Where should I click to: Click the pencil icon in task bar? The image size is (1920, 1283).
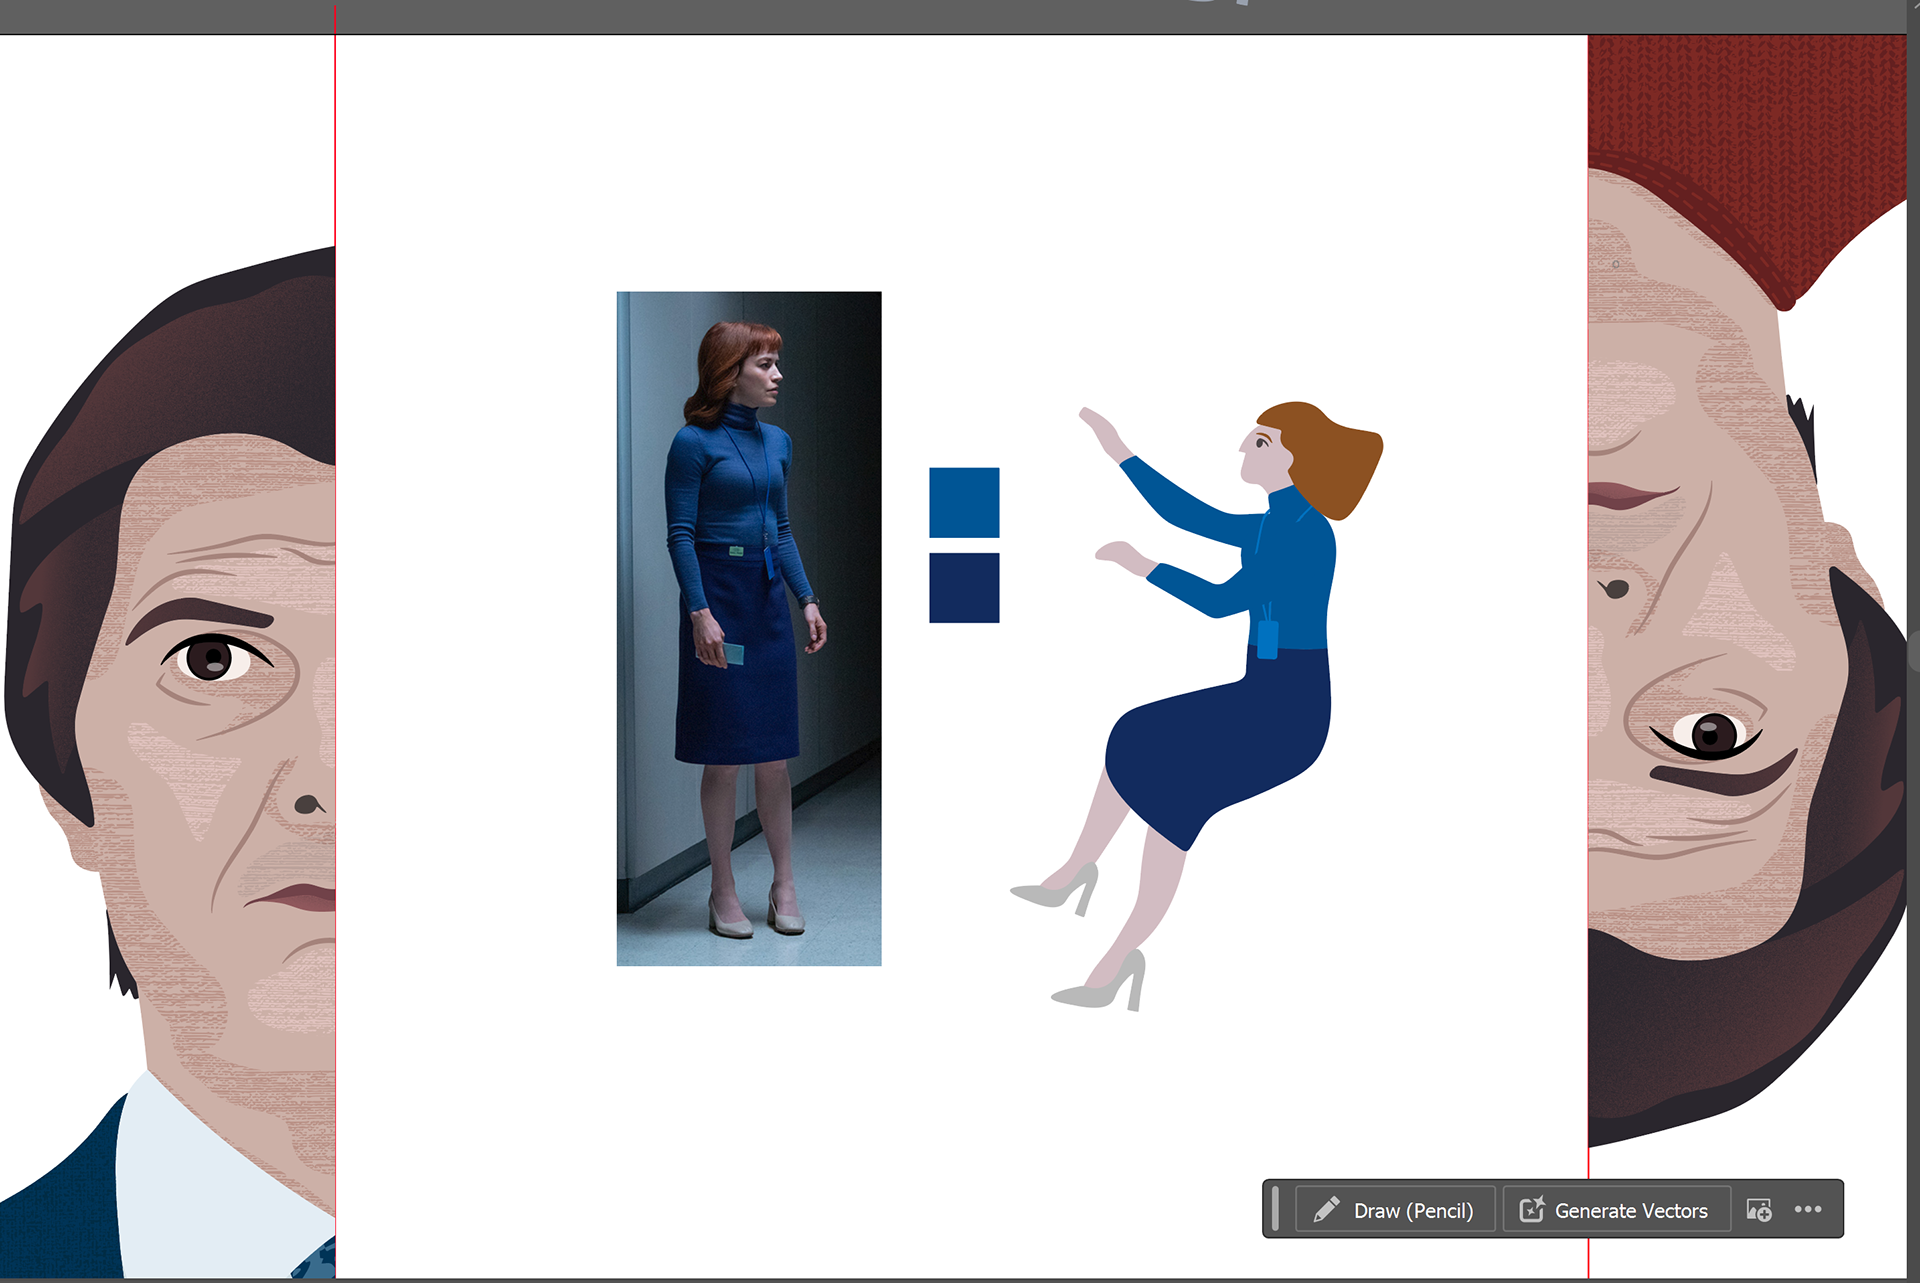point(1326,1210)
